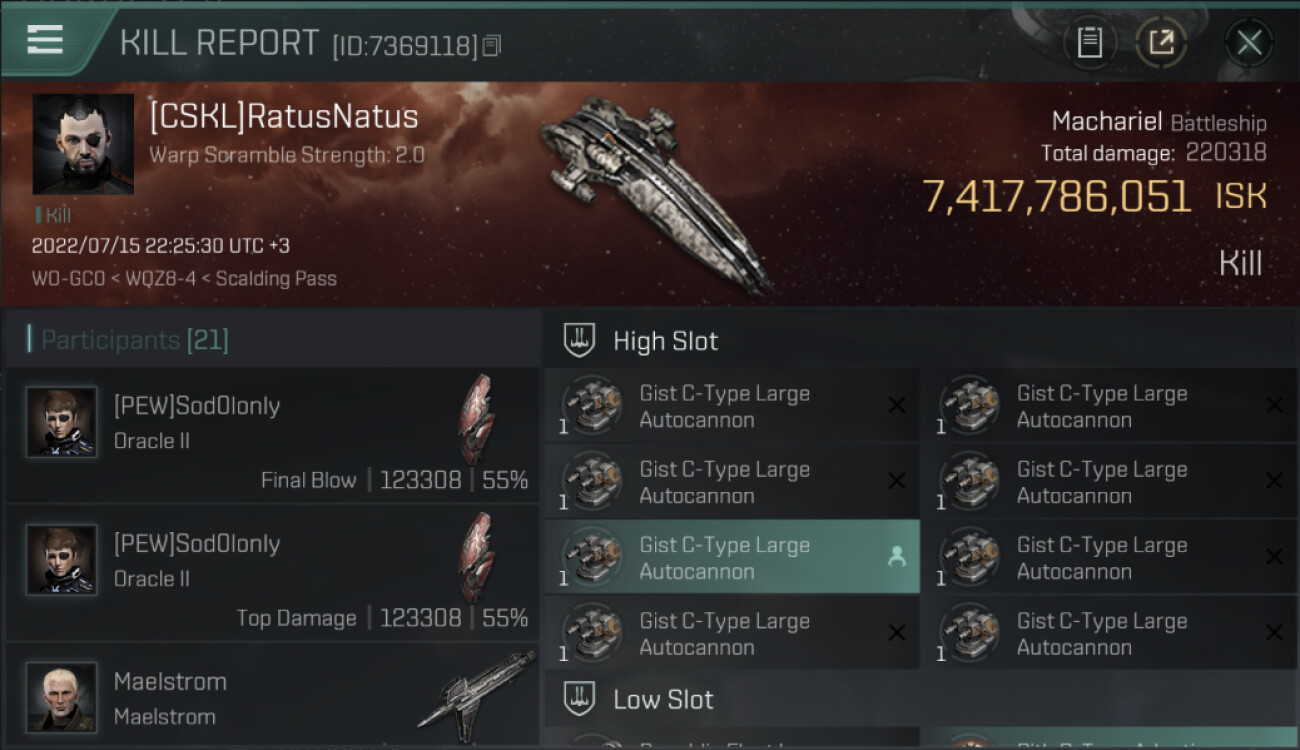Switch to the Participants [21] tab

click(x=134, y=340)
